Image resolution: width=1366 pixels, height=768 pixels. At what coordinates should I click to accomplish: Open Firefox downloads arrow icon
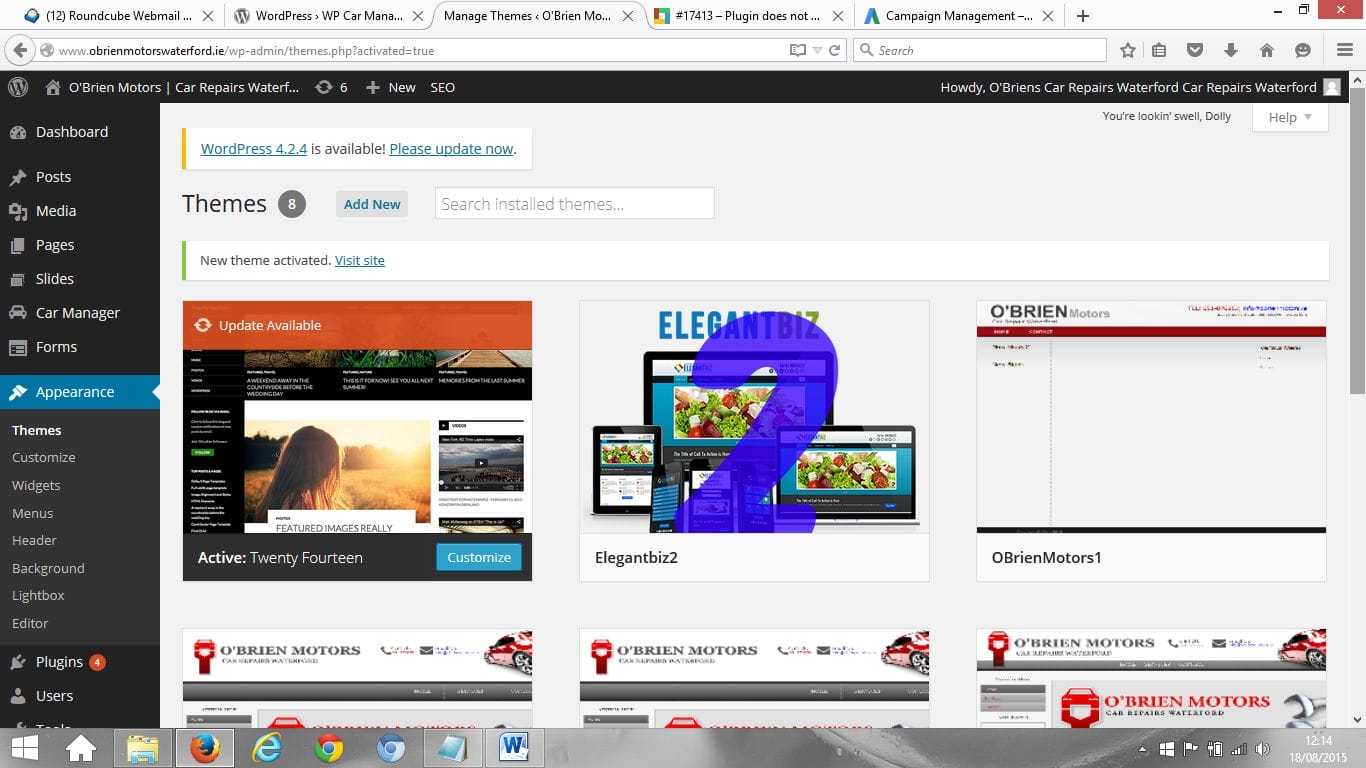click(1231, 50)
